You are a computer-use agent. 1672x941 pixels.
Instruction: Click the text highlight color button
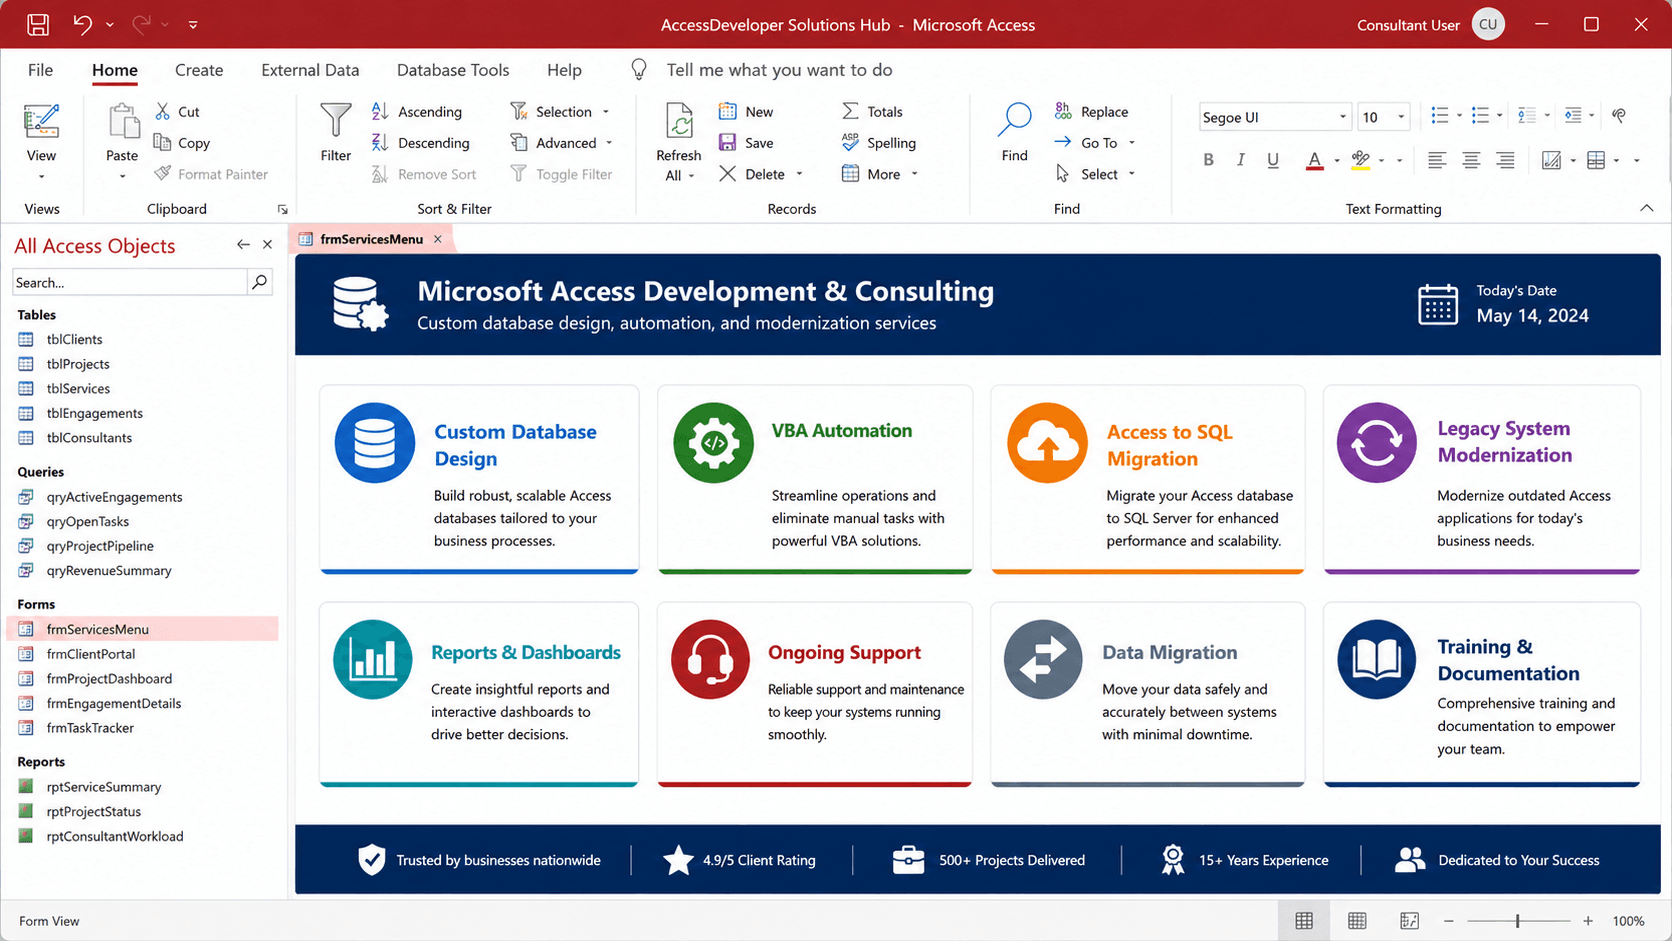click(x=1360, y=160)
